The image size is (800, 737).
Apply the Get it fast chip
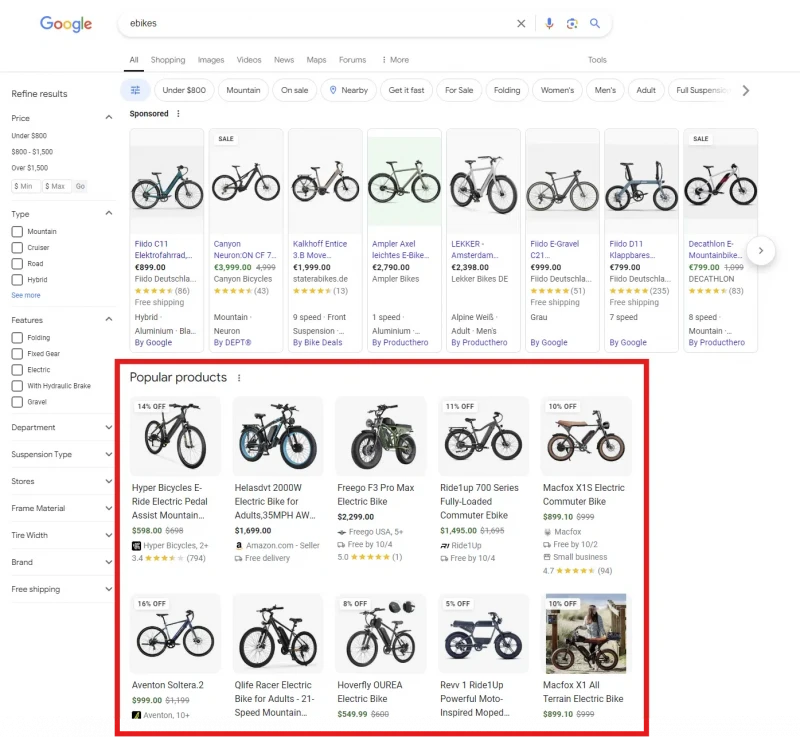click(x=406, y=90)
